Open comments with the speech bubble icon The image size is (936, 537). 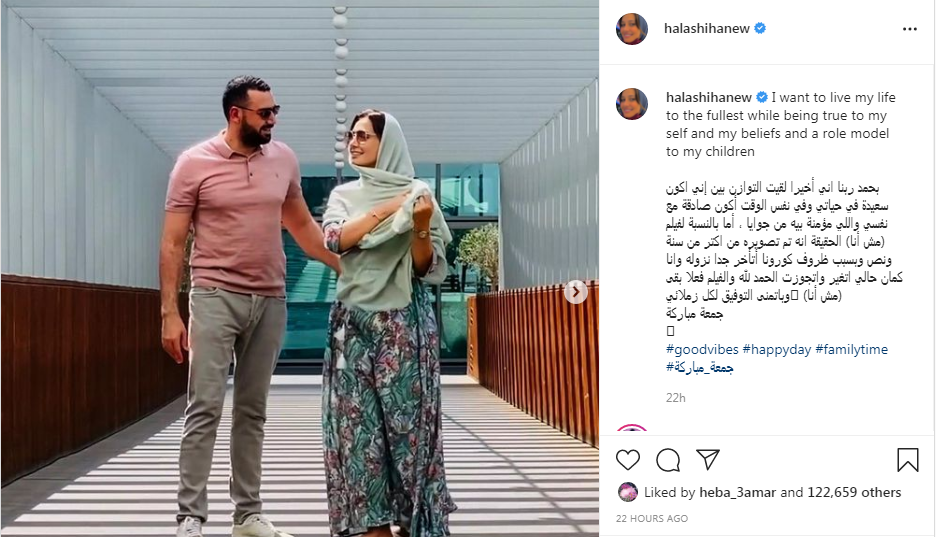(x=668, y=460)
